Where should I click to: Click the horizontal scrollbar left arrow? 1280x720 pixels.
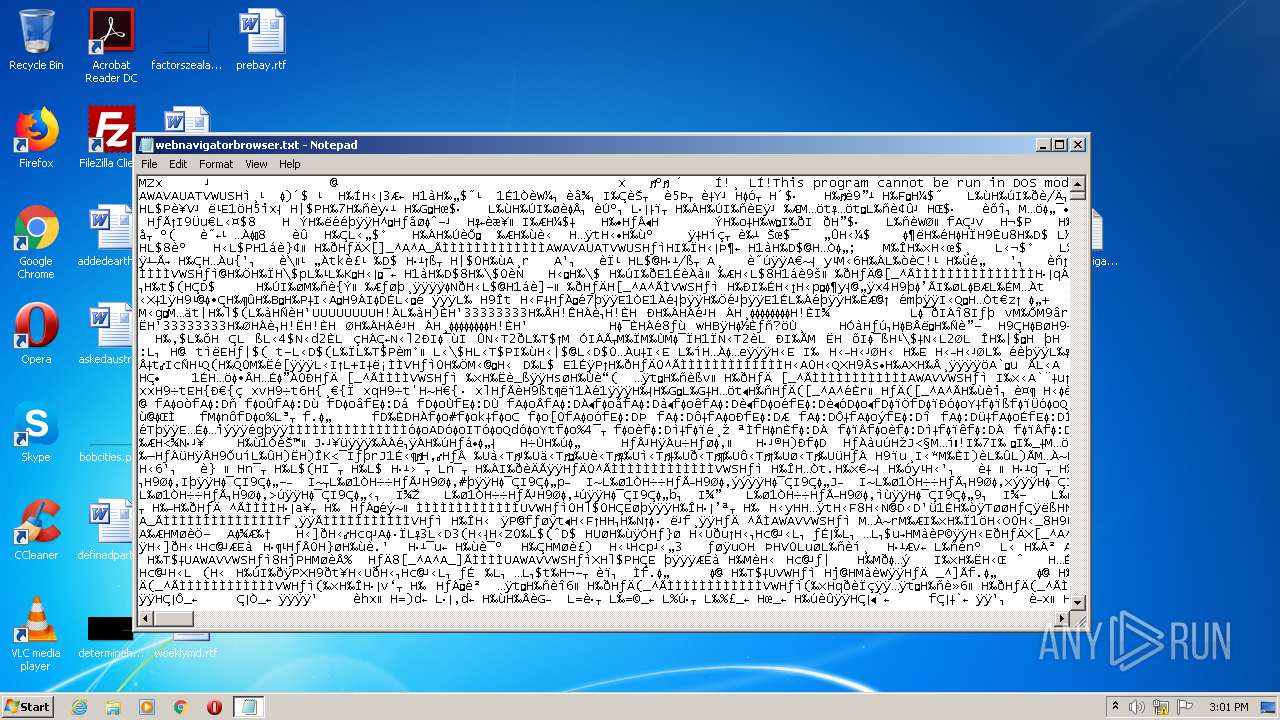point(146,619)
